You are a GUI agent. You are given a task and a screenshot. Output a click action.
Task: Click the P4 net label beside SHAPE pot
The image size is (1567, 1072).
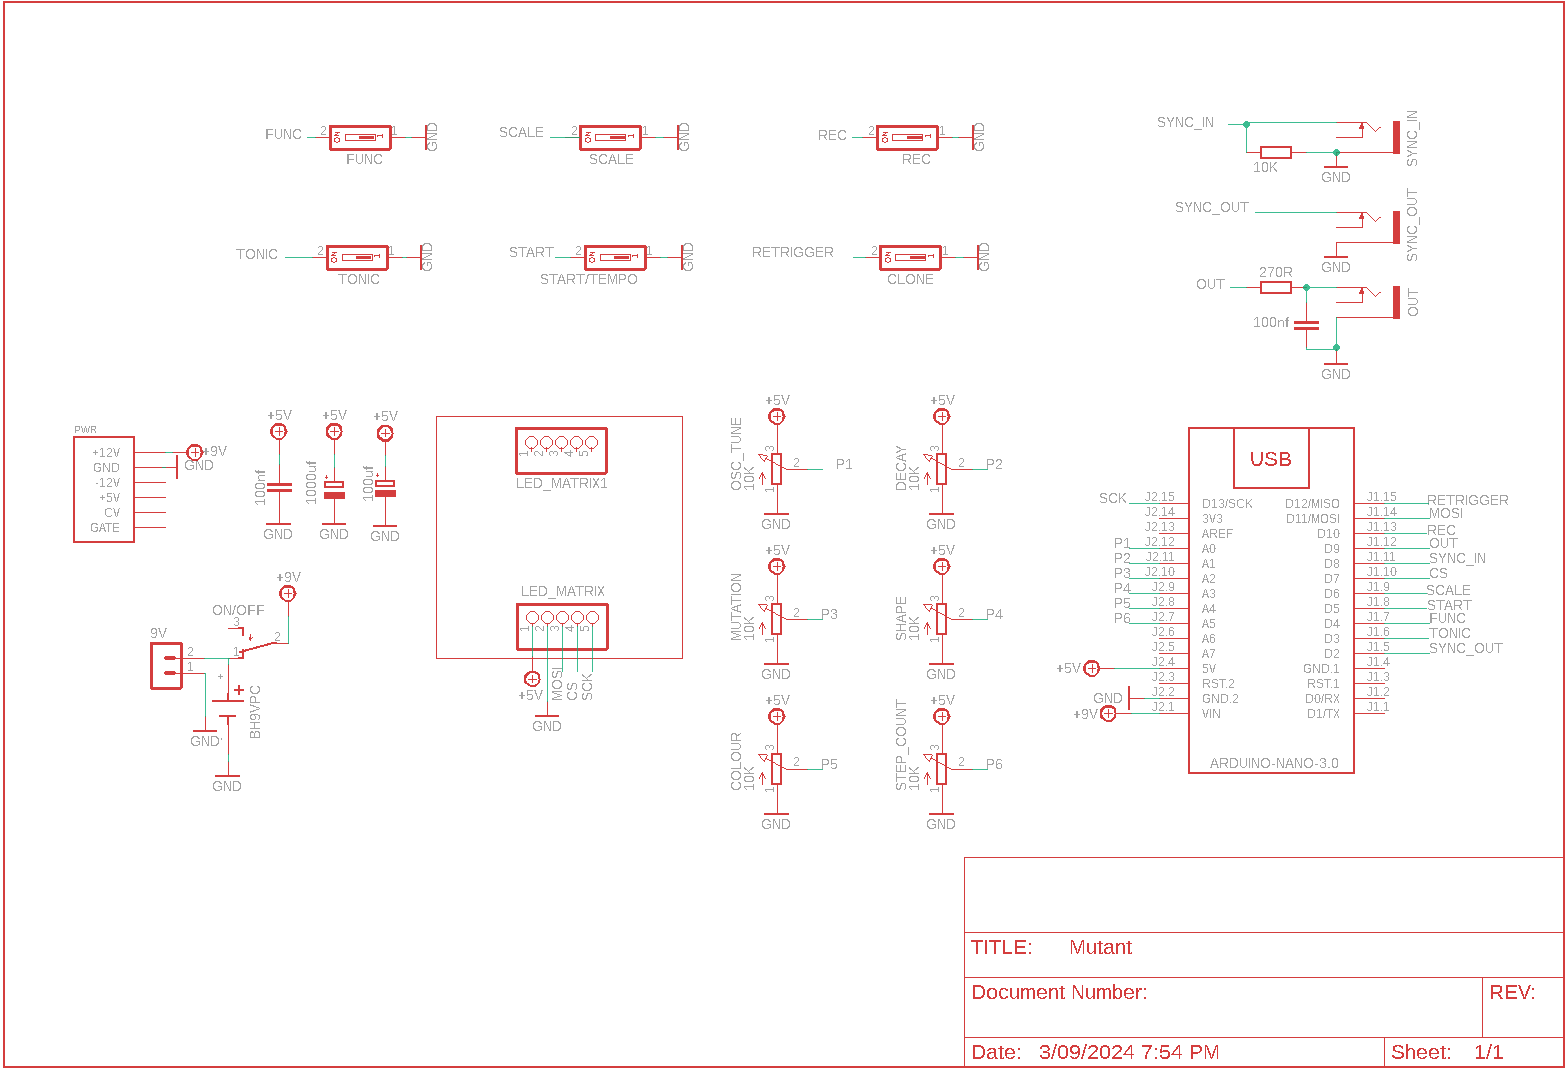coord(994,614)
